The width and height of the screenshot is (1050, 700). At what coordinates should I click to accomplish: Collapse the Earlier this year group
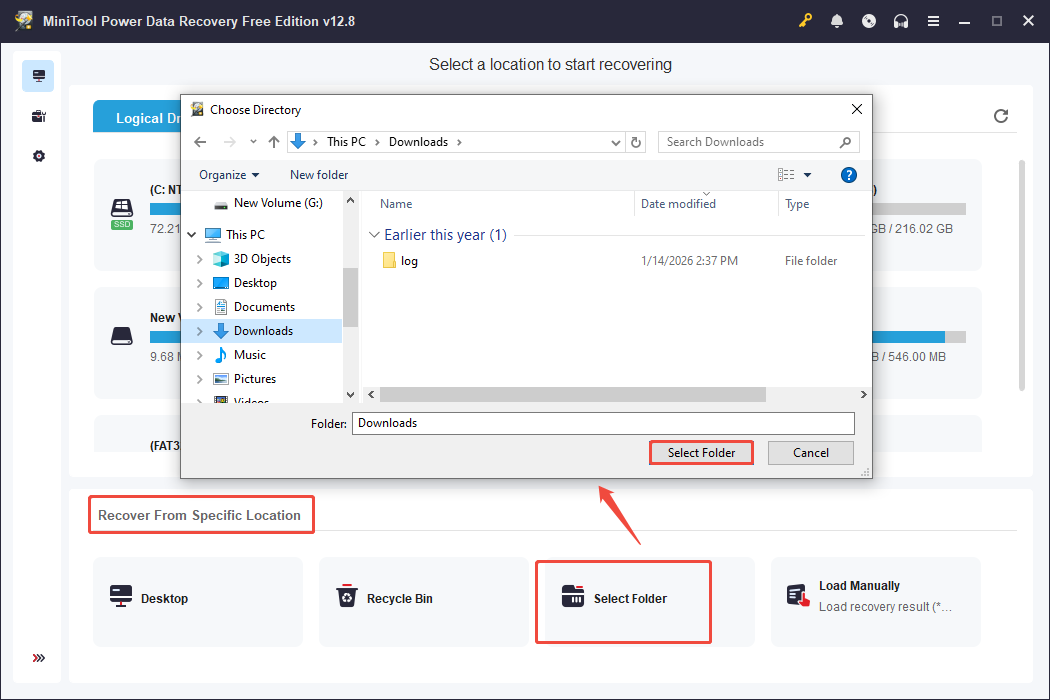point(375,234)
